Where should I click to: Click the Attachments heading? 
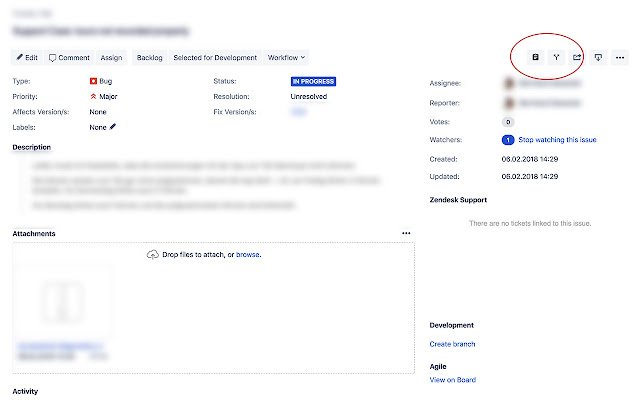(x=33, y=233)
